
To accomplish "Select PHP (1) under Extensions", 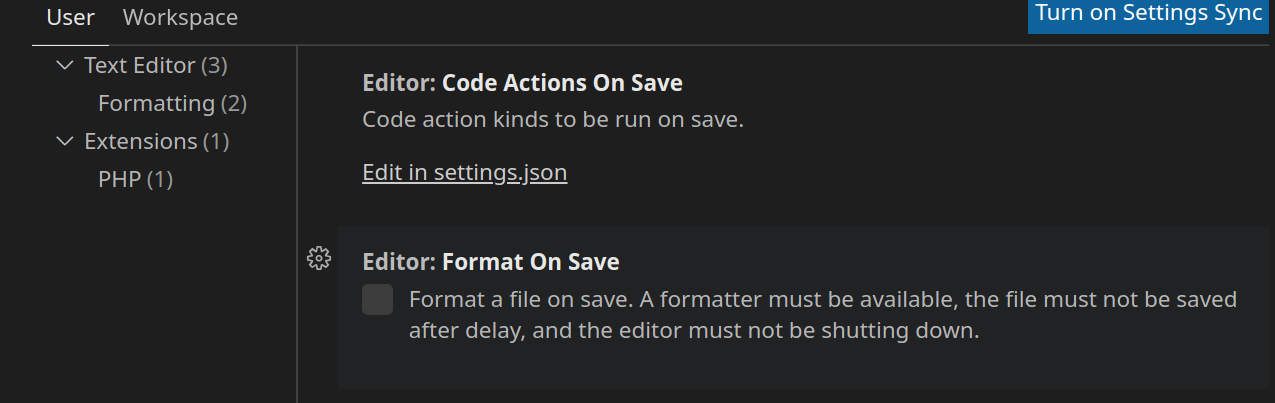I will coord(135,179).
